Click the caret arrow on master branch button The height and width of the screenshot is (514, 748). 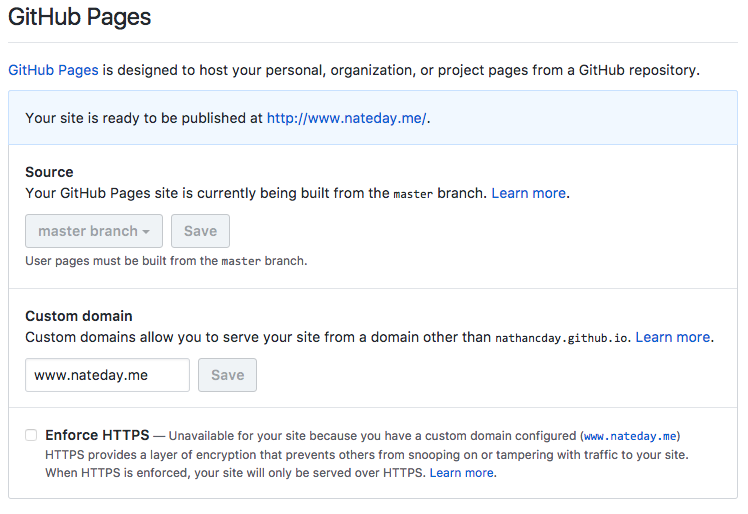click(146, 232)
